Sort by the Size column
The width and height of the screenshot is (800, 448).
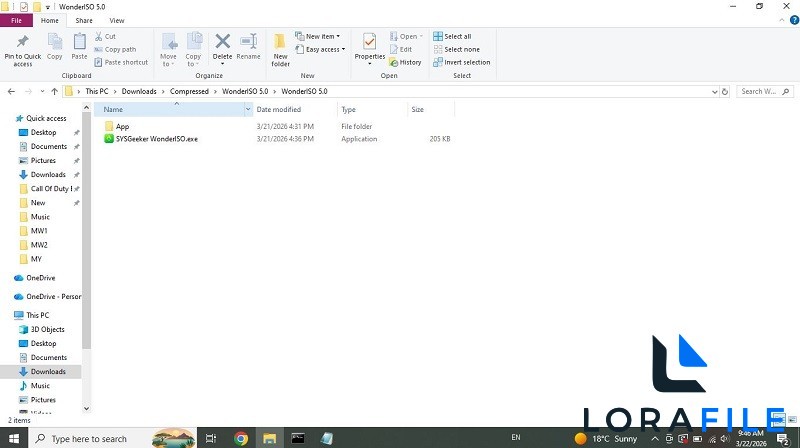click(417, 109)
